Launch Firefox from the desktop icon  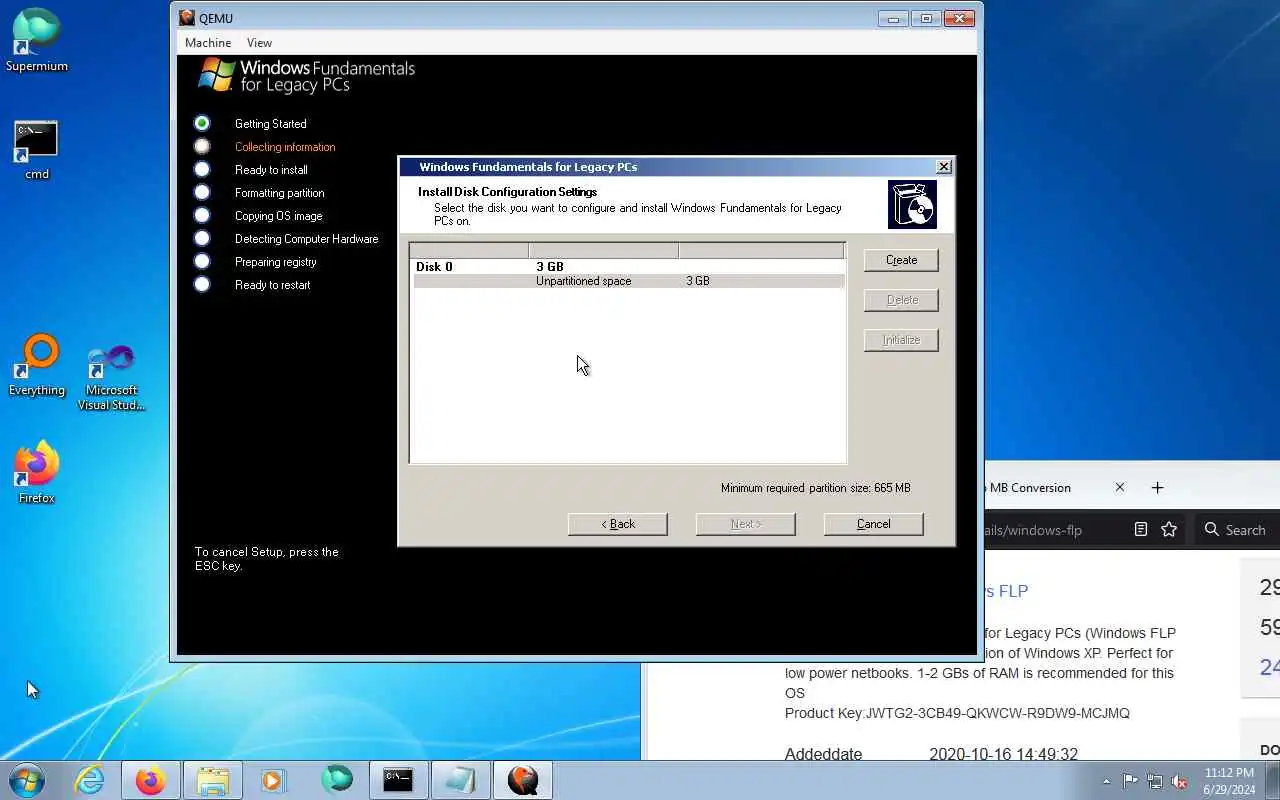click(37, 472)
